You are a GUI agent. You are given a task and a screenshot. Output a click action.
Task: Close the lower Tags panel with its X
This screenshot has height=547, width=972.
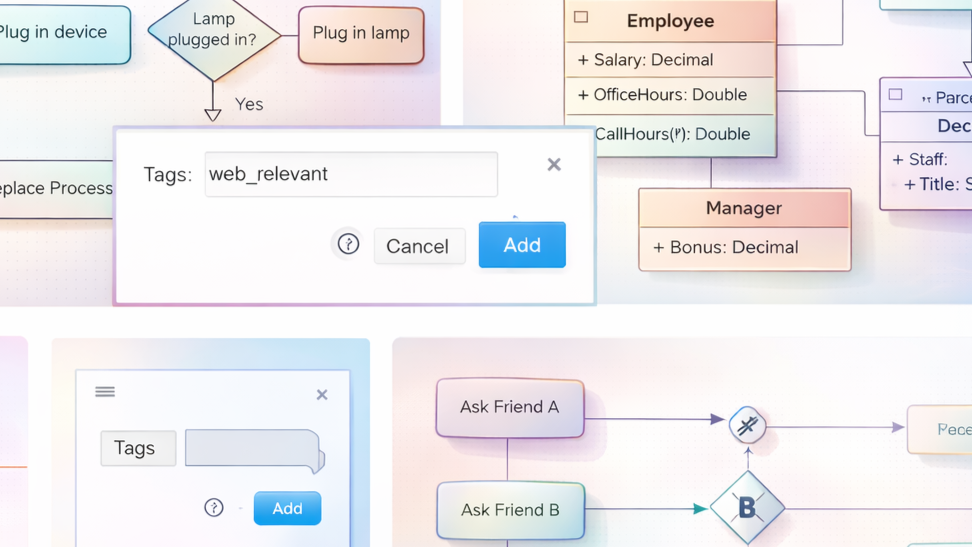(x=322, y=395)
